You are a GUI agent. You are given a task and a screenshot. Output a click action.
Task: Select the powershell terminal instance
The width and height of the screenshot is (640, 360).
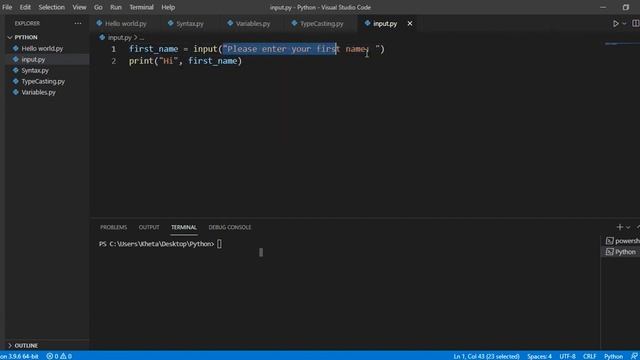pos(622,241)
